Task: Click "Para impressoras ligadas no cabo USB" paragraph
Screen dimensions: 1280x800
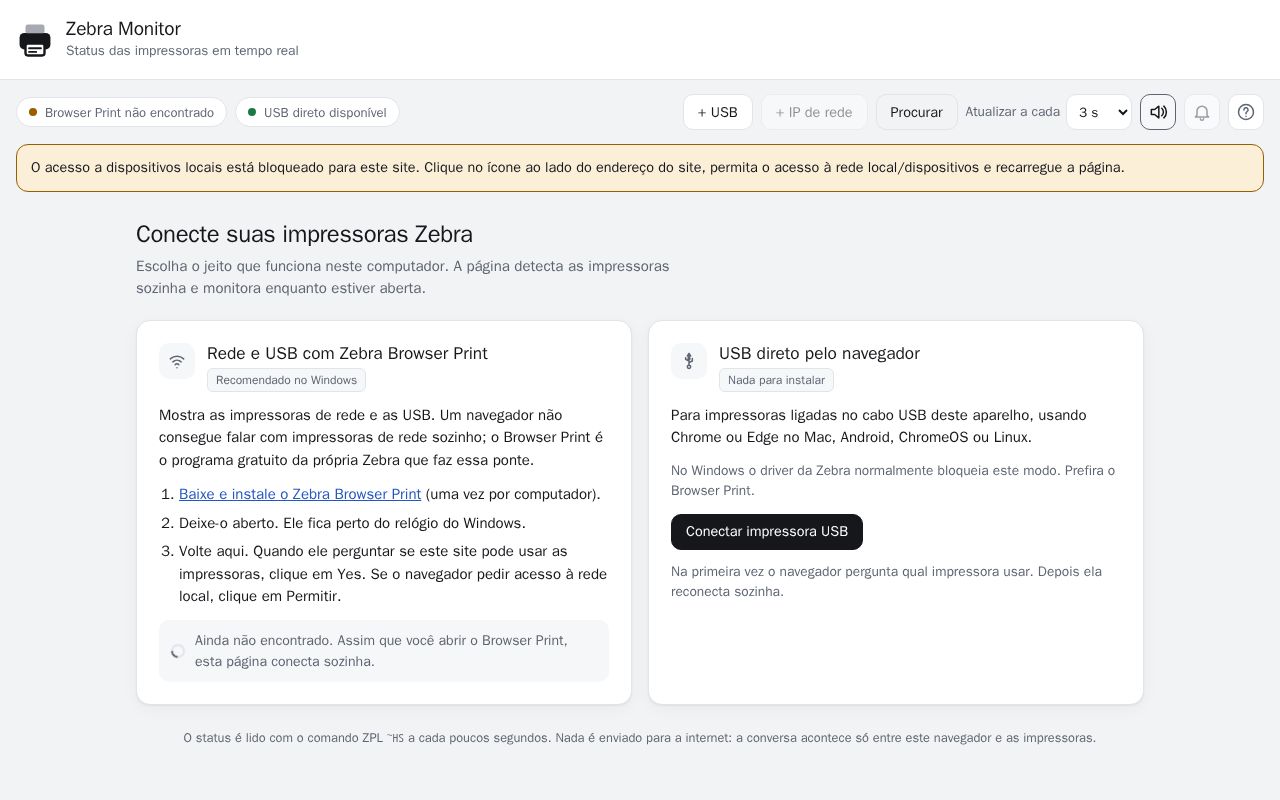Action: pos(879,426)
